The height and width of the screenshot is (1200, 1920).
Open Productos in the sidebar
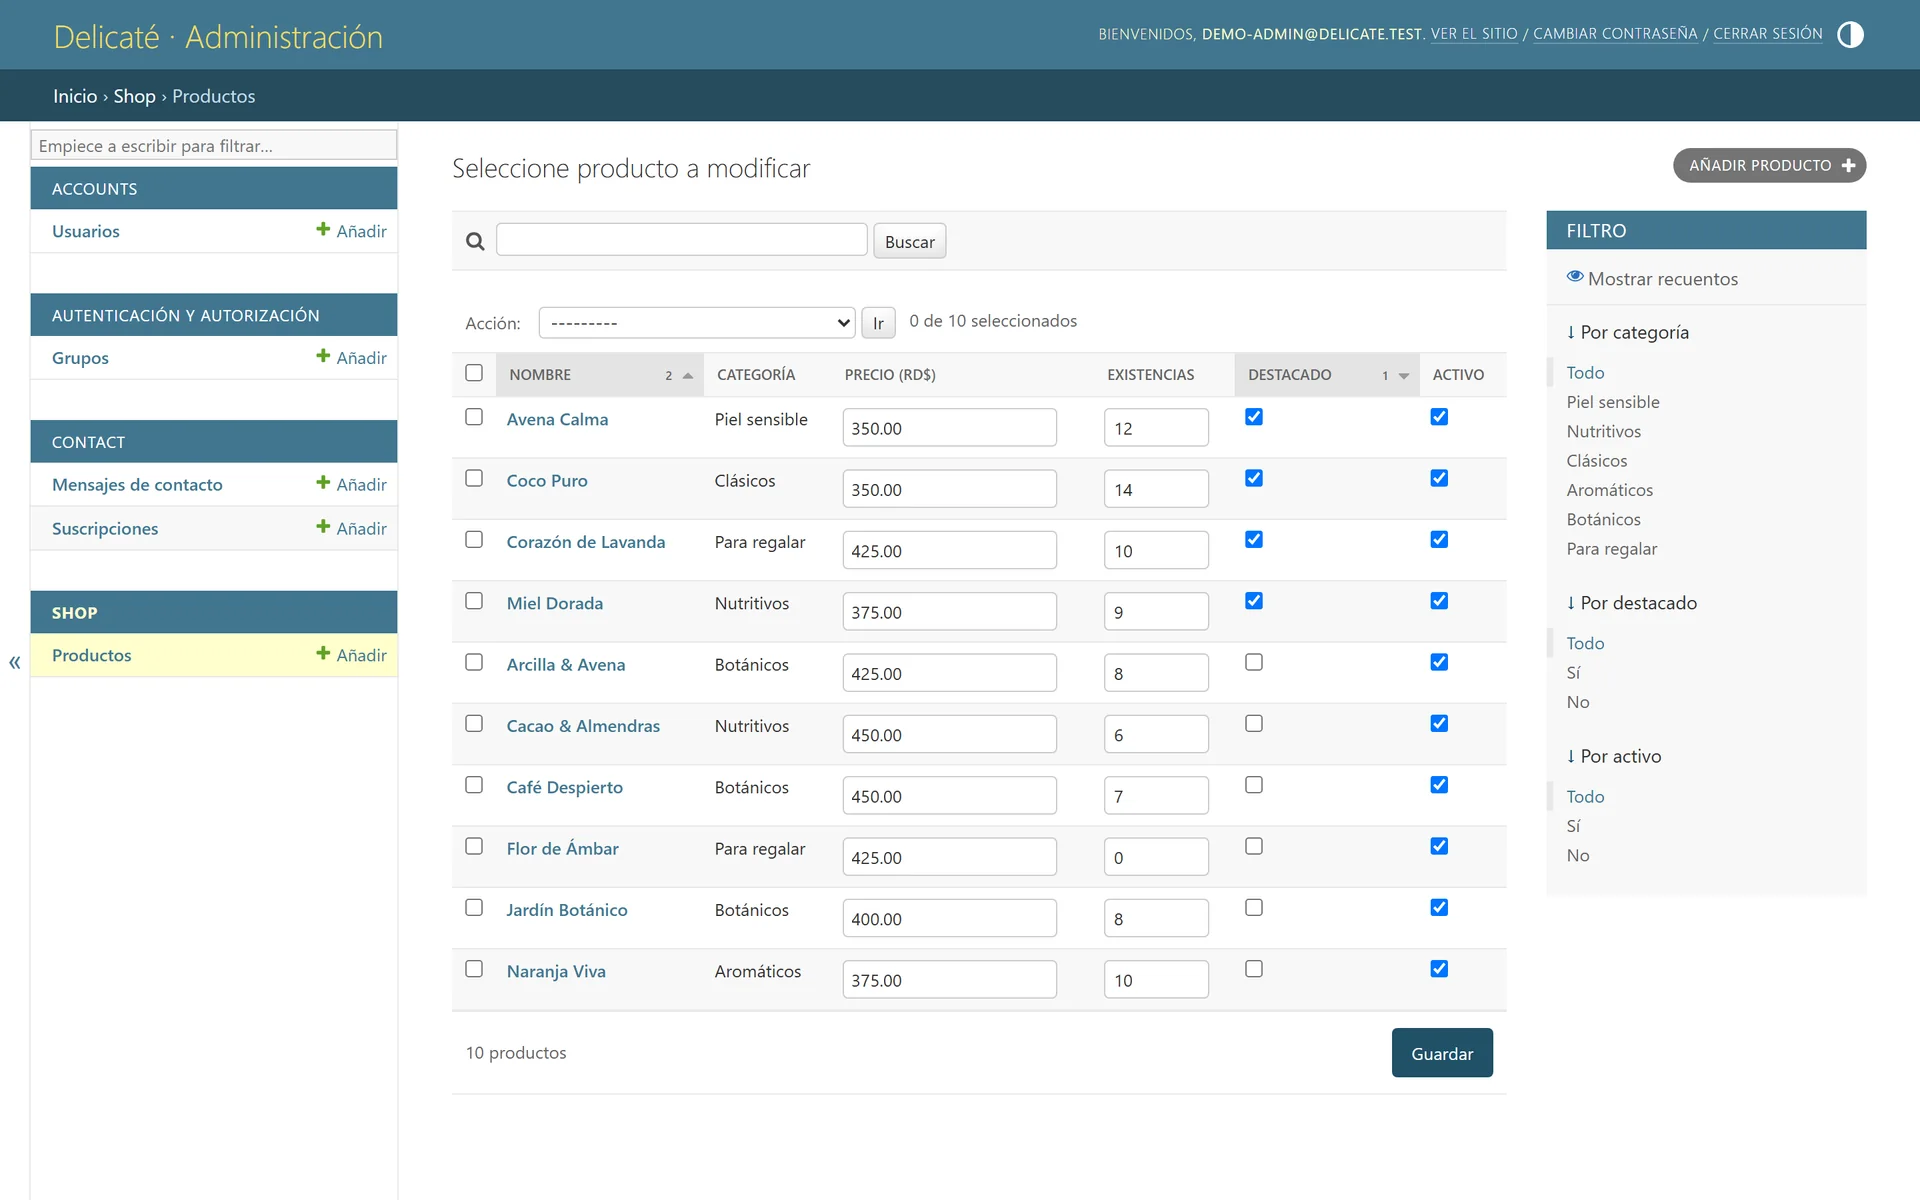pos(92,656)
